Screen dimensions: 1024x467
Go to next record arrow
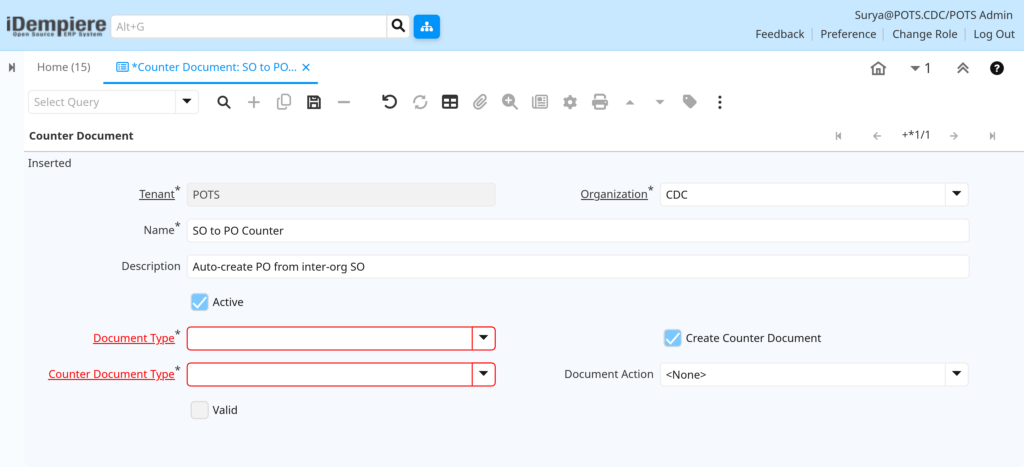coord(953,136)
